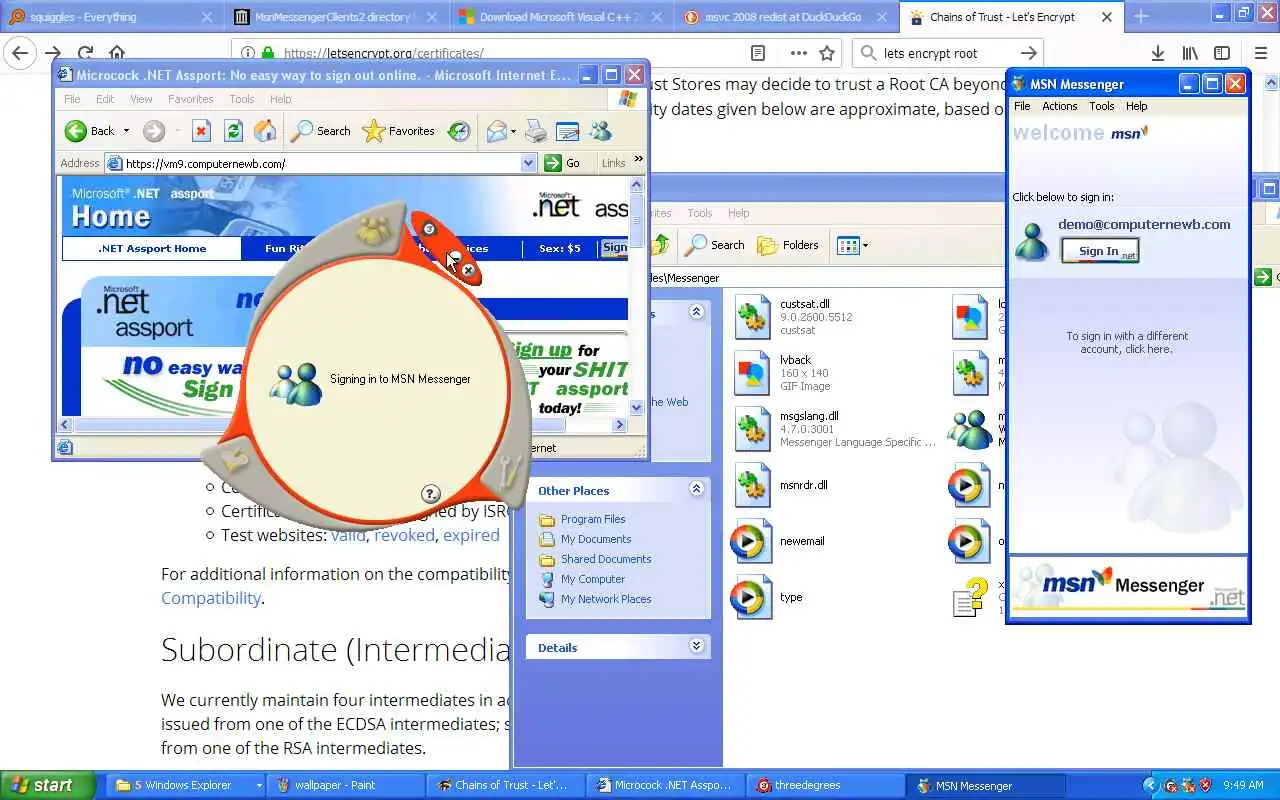Open Firefox page actions ellipsis

[x=798, y=53]
